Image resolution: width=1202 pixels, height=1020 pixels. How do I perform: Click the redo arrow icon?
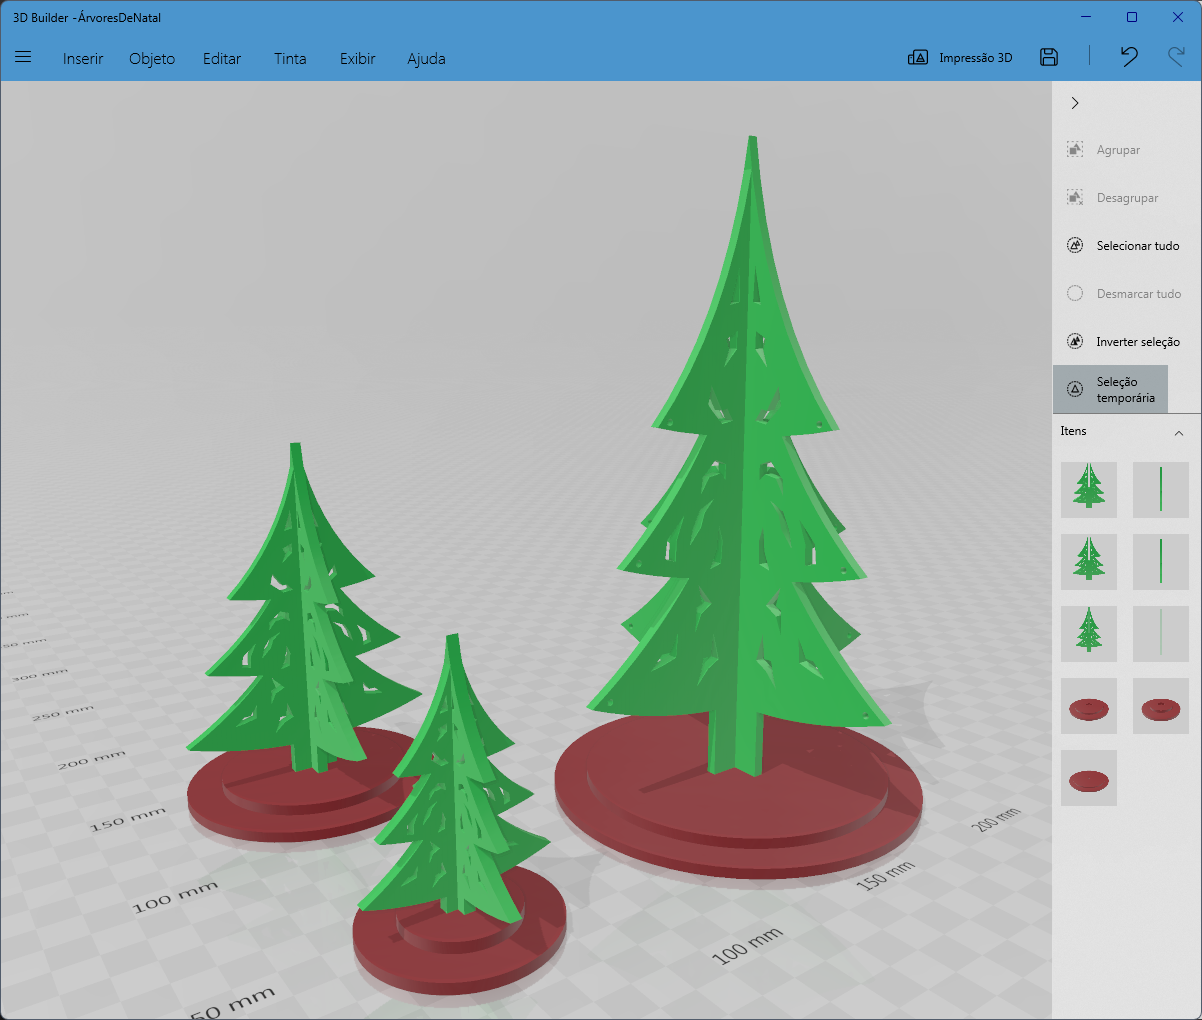point(1176,57)
